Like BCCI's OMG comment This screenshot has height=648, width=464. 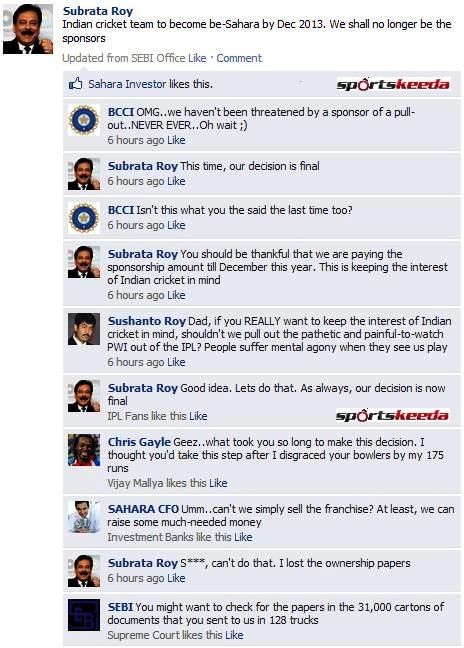(176, 140)
